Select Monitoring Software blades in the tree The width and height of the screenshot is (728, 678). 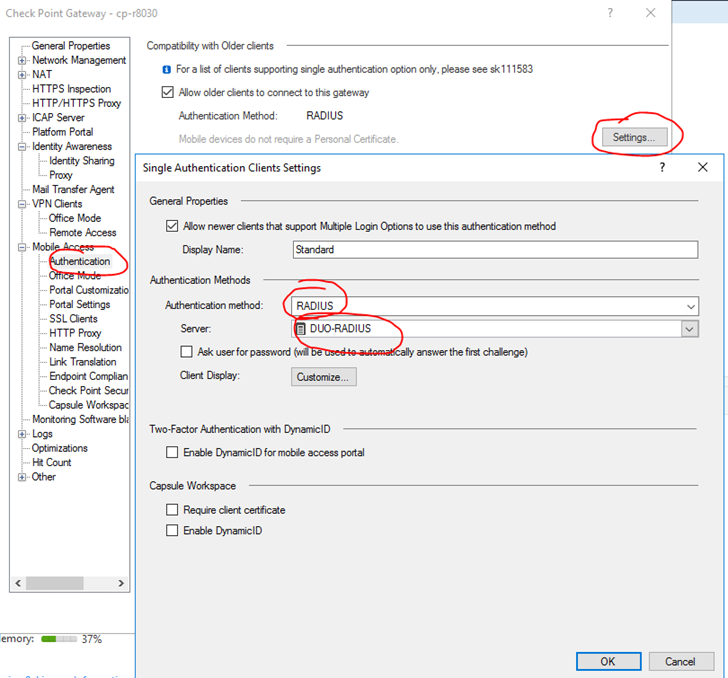pyautogui.click(x=80, y=420)
